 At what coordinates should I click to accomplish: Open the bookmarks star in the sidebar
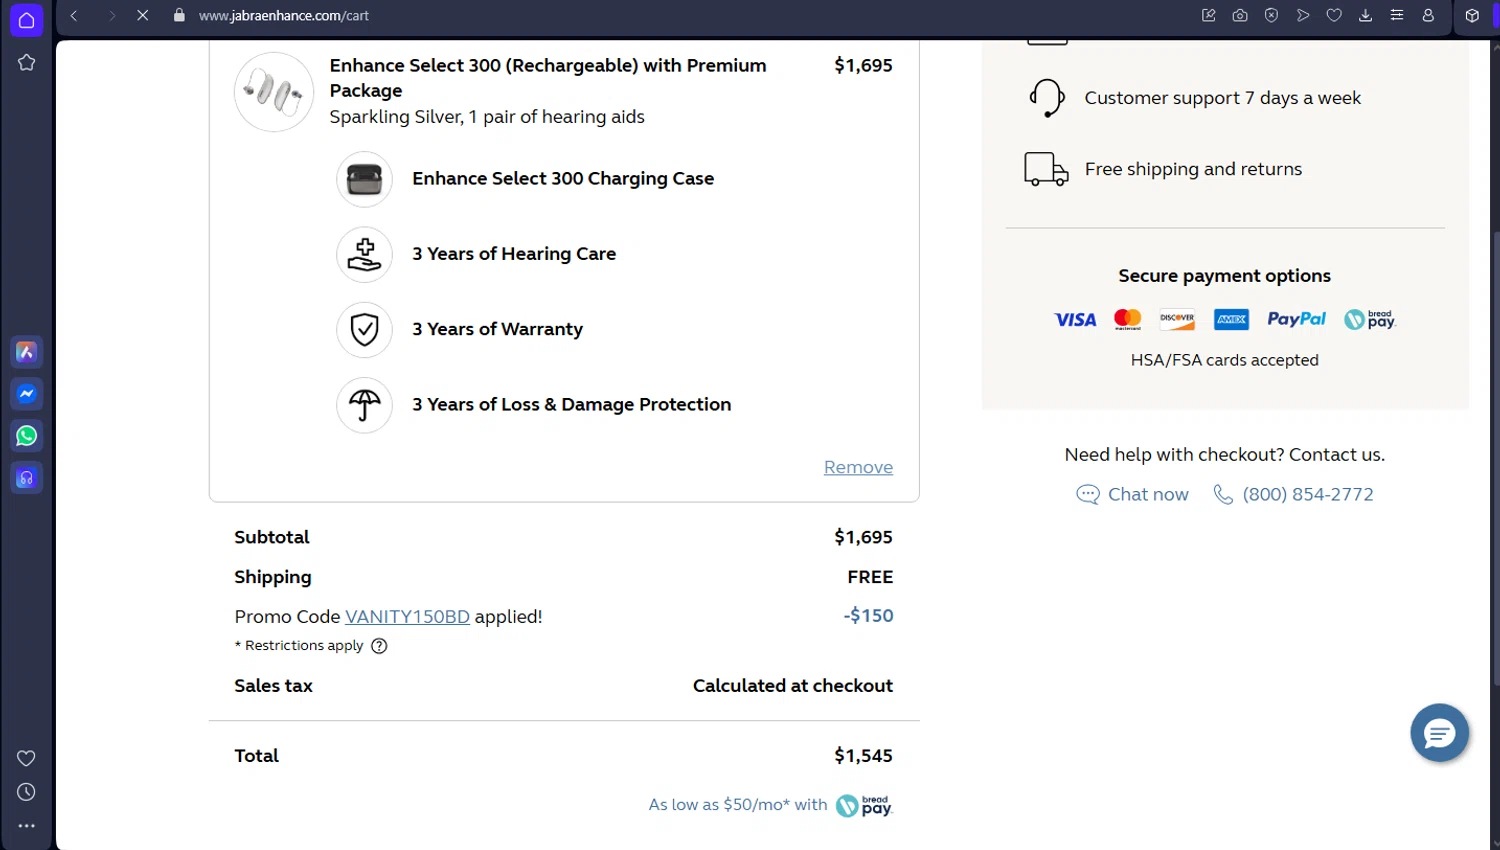[x=26, y=63]
